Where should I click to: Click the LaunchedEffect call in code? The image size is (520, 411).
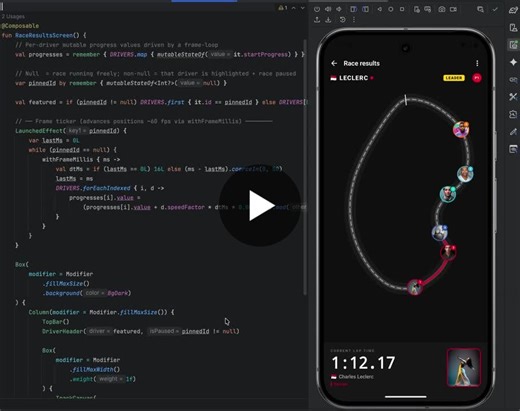pyautogui.click(x=39, y=131)
